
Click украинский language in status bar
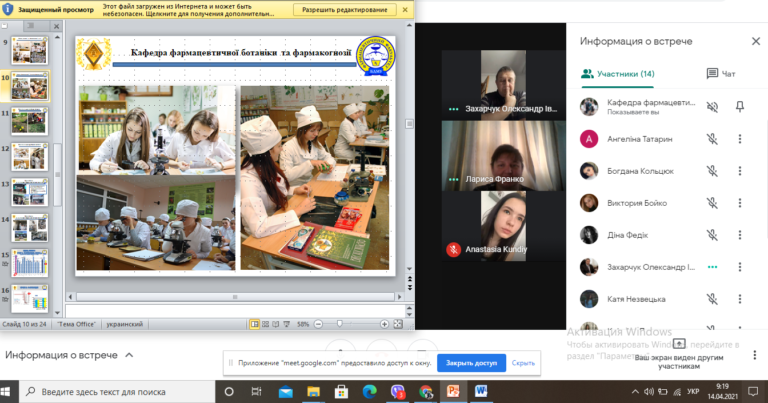[x=124, y=324]
